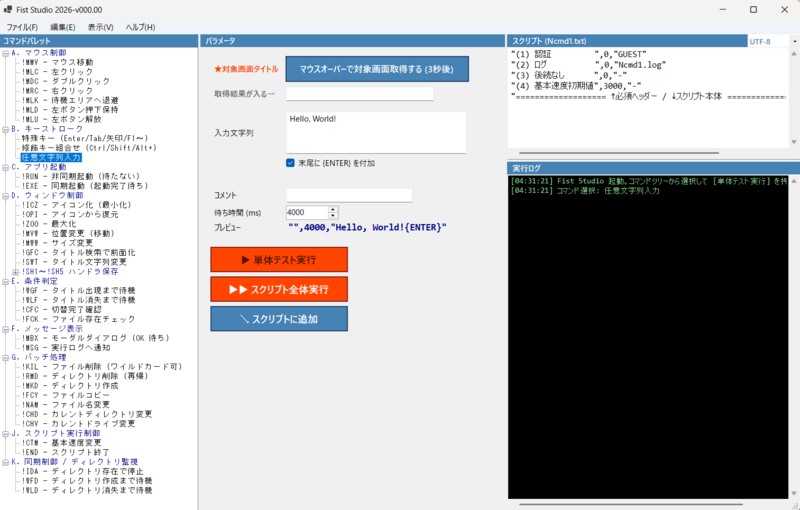Select !OPI - アイコンから復元 command
This screenshot has height=510, width=800.
point(70,215)
